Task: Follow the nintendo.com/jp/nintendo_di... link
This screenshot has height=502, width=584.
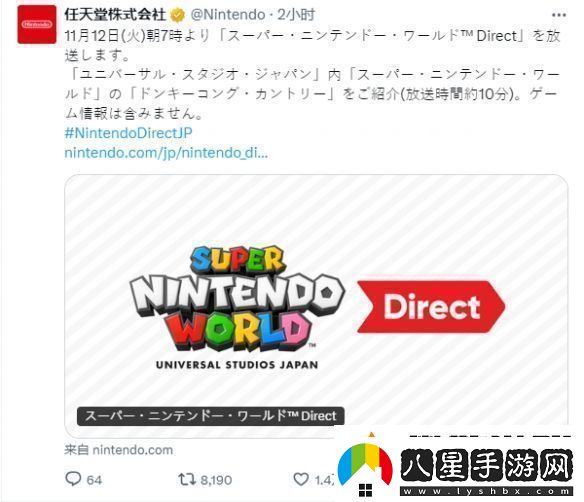Action: [x=166, y=153]
